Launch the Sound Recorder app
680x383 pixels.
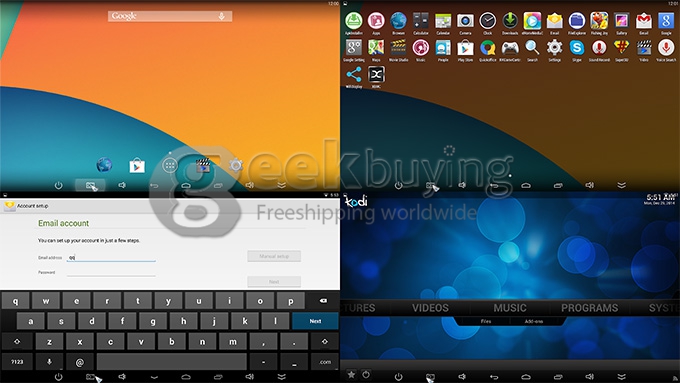[x=599, y=48]
